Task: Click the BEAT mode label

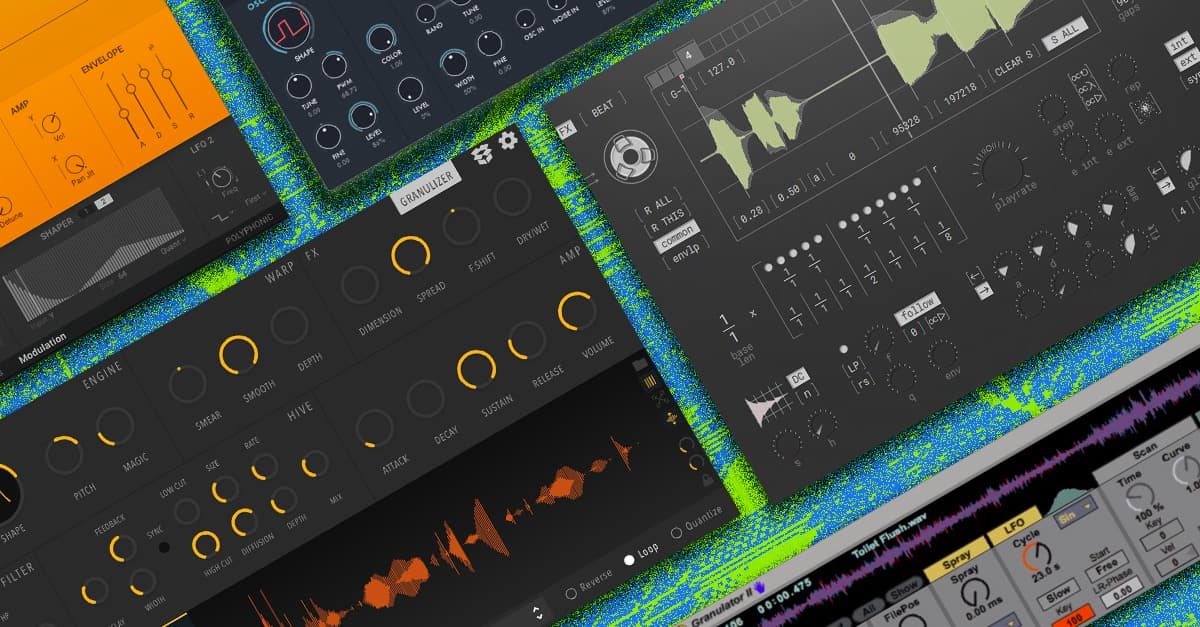Action: tap(603, 106)
